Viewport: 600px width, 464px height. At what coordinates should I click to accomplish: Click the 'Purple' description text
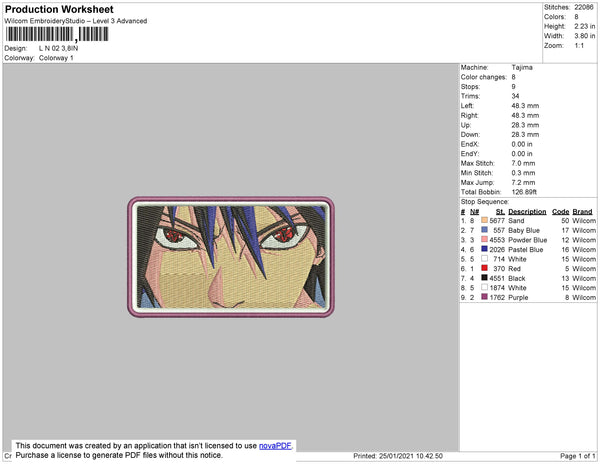518,297
